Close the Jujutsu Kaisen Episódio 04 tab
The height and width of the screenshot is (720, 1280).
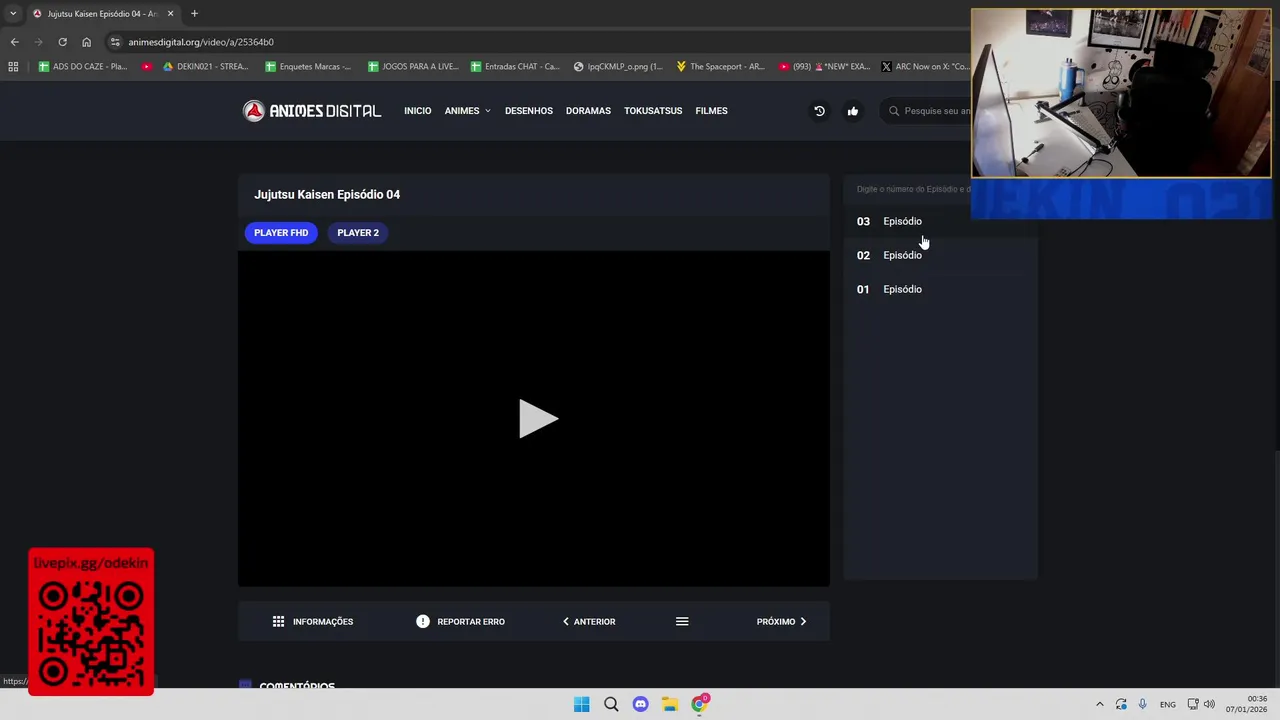click(170, 14)
